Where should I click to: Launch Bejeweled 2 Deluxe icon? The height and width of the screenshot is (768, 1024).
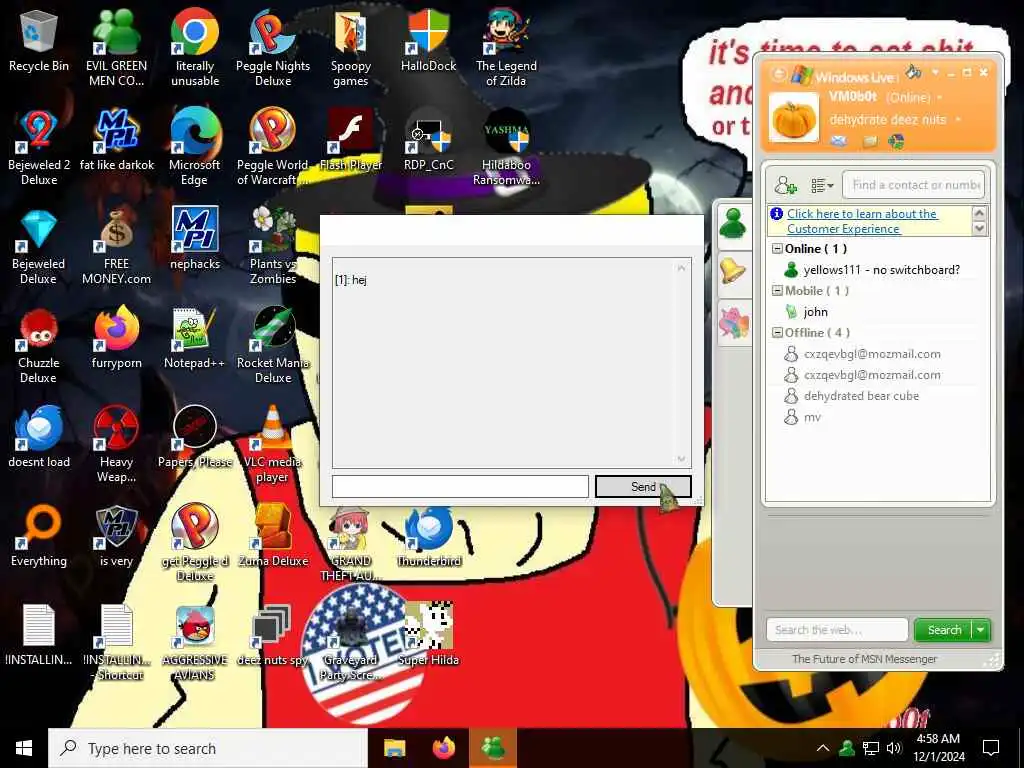coord(39,147)
